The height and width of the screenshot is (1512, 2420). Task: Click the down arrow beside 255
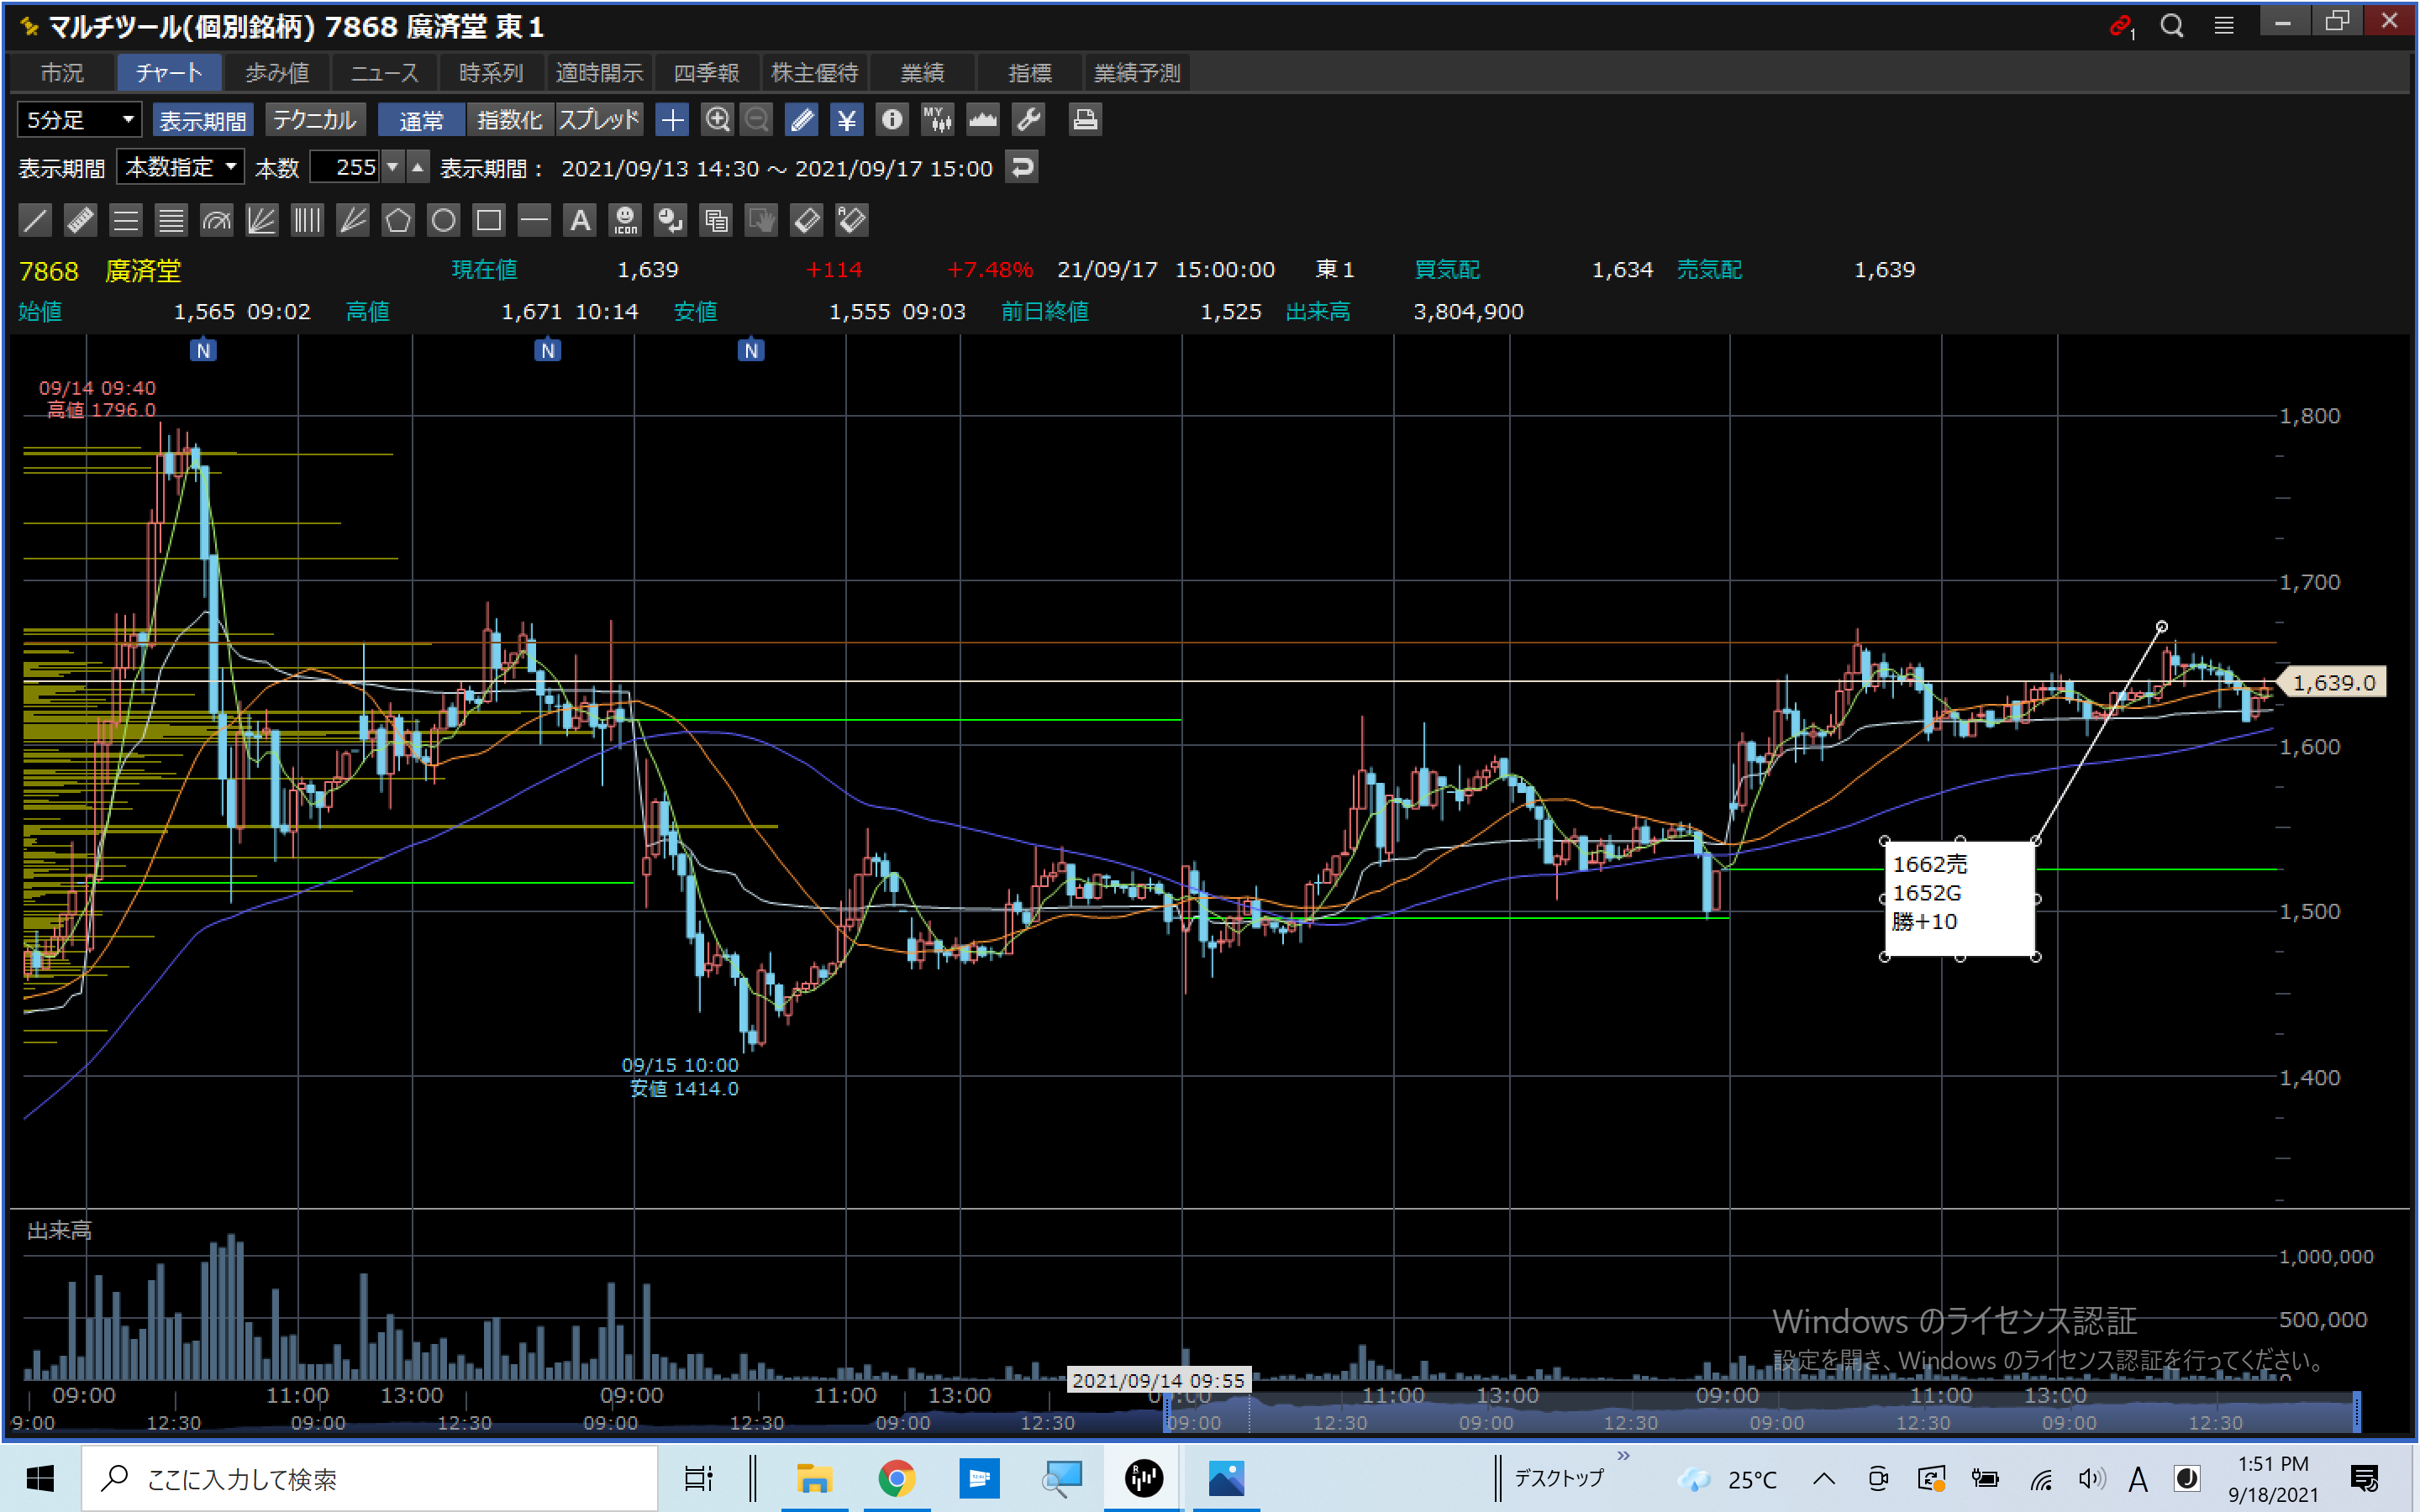click(393, 167)
